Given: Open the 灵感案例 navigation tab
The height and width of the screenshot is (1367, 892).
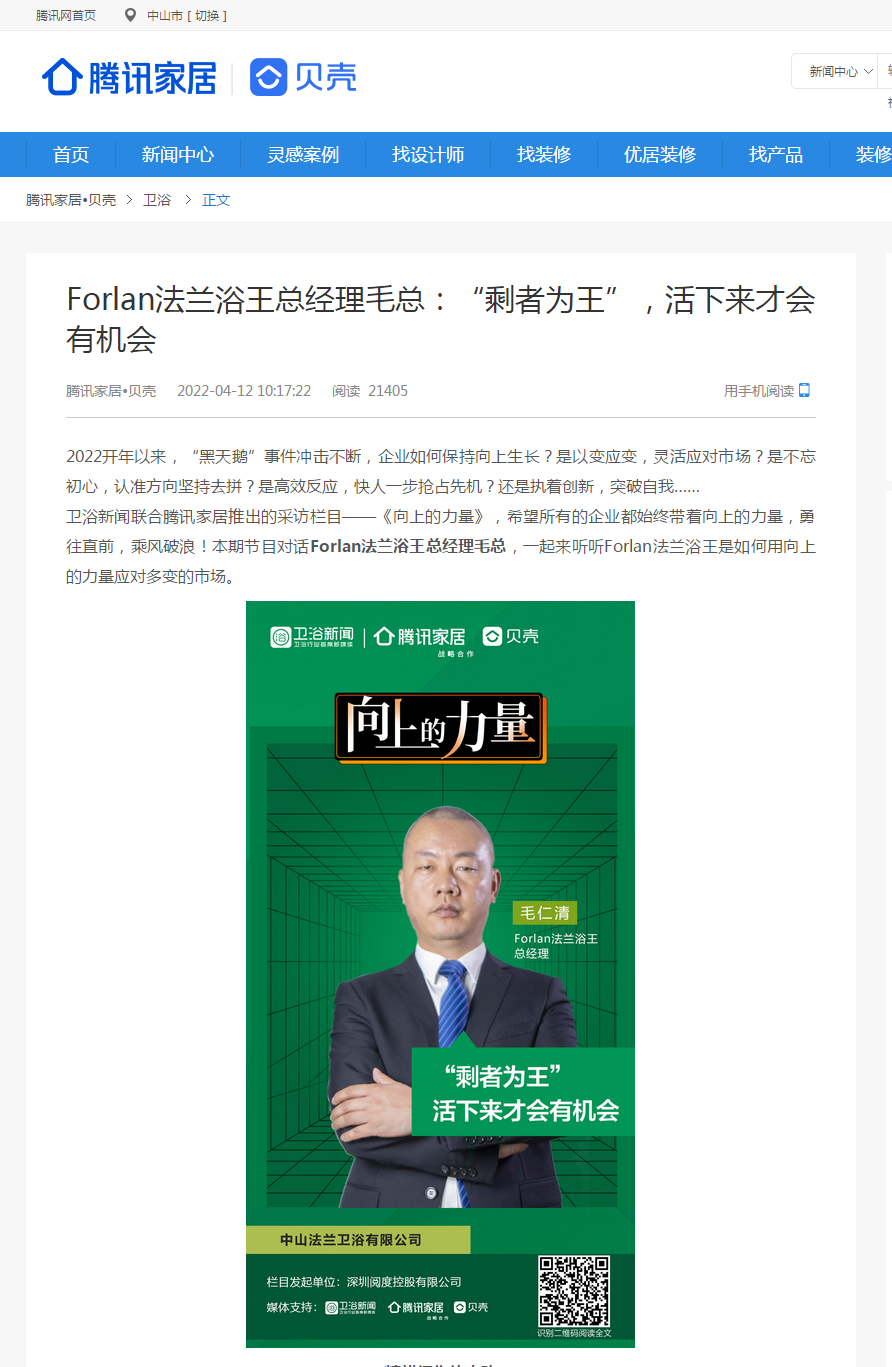Looking at the screenshot, I should pyautogui.click(x=303, y=154).
